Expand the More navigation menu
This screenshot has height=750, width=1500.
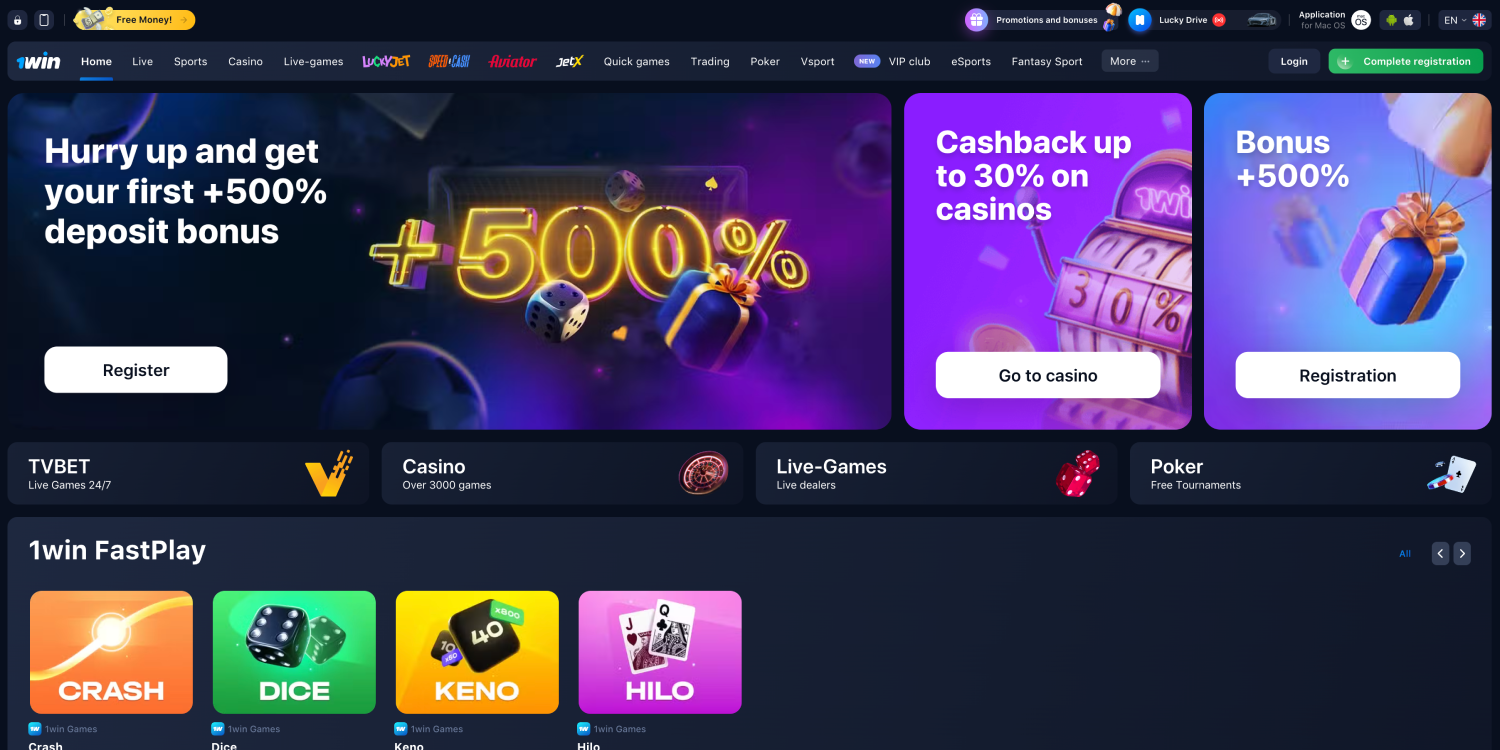(x=1130, y=61)
